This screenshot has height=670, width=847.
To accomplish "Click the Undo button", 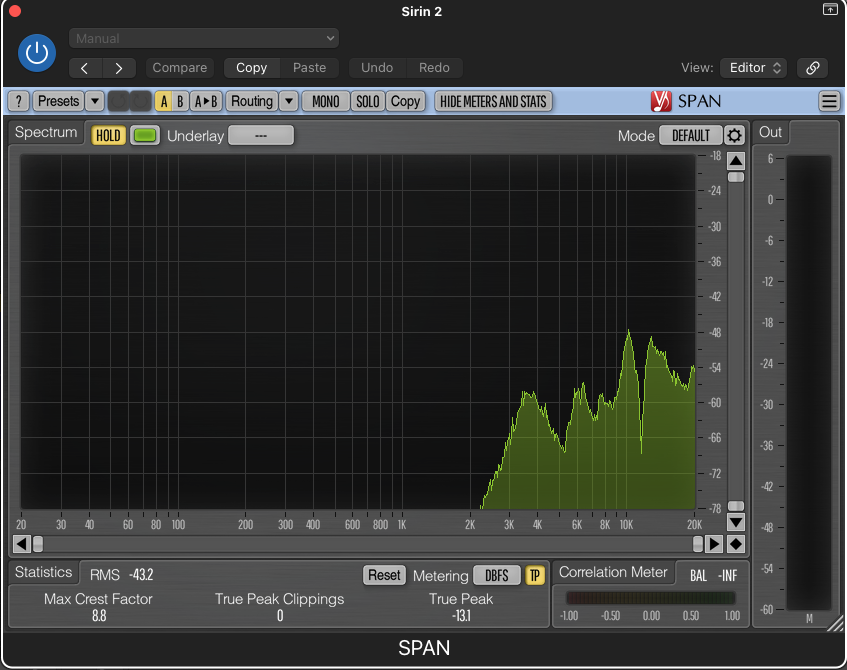I will (377, 68).
